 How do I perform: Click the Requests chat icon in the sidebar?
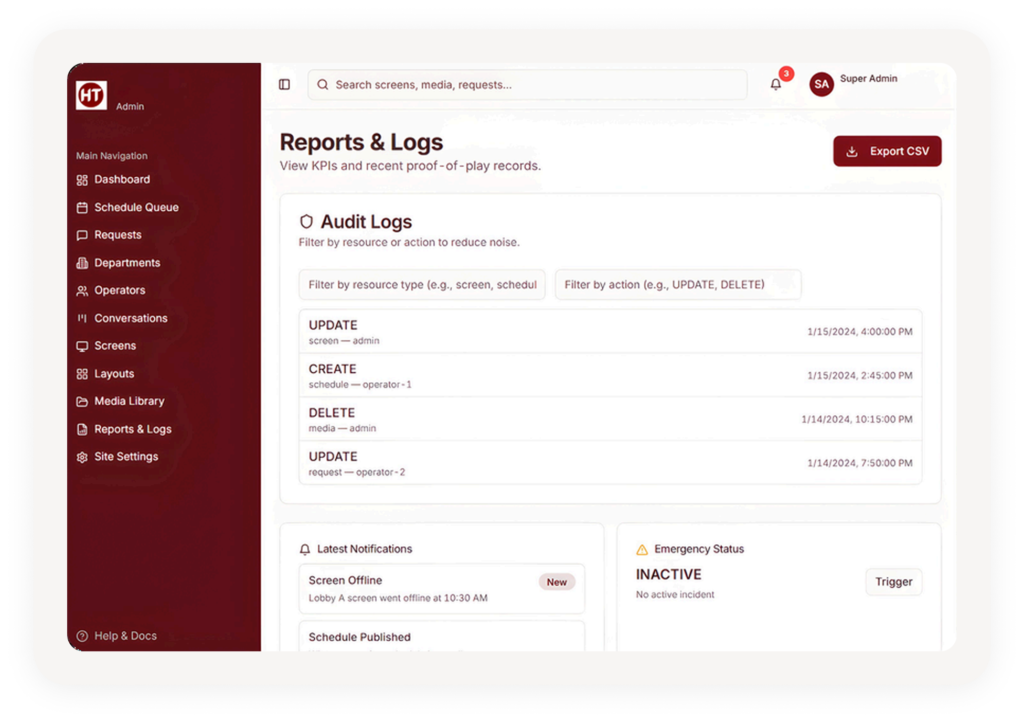82,236
